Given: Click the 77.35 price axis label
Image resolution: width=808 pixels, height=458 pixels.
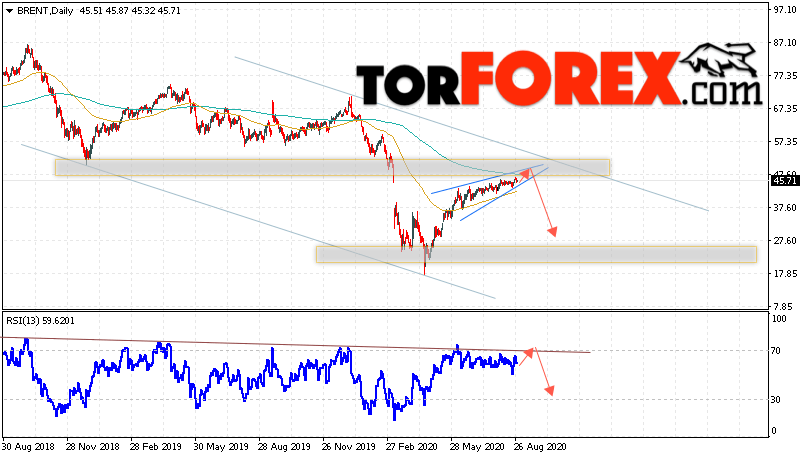Looking at the screenshot, I should (785, 76).
